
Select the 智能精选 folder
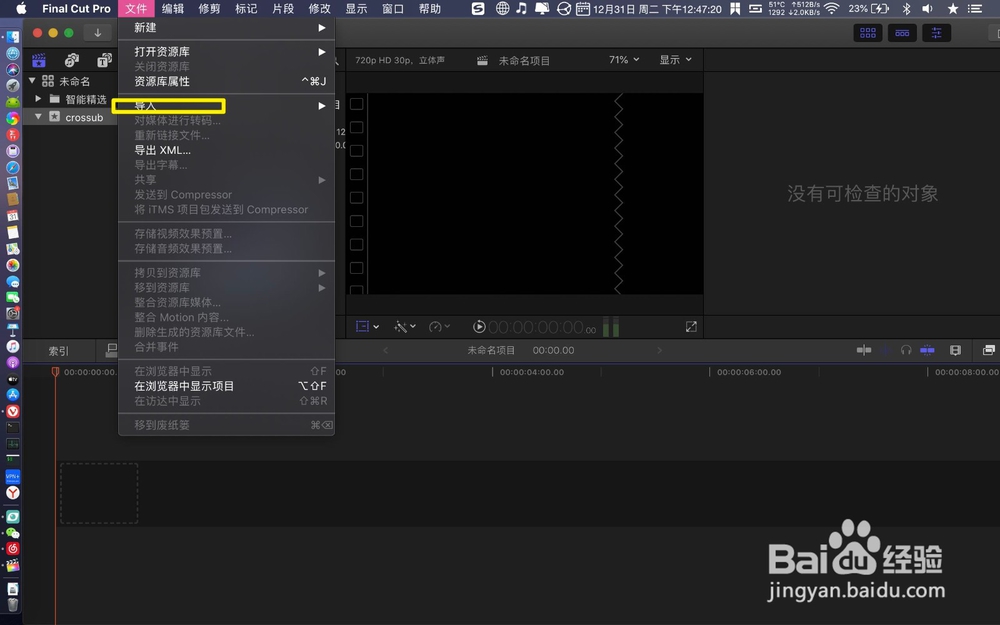[86, 99]
